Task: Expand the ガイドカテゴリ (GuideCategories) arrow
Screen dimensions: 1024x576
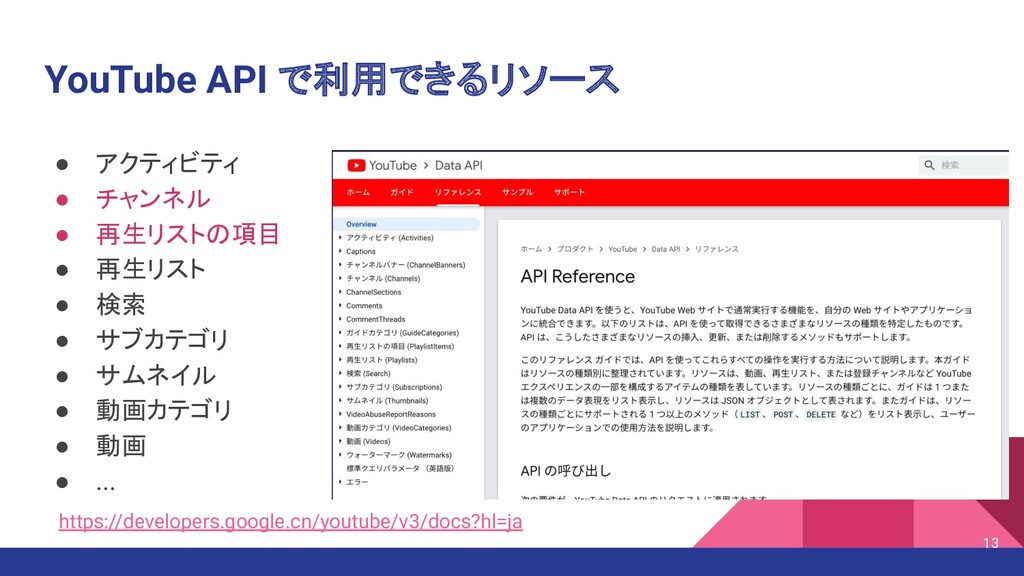Action: point(340,333)
